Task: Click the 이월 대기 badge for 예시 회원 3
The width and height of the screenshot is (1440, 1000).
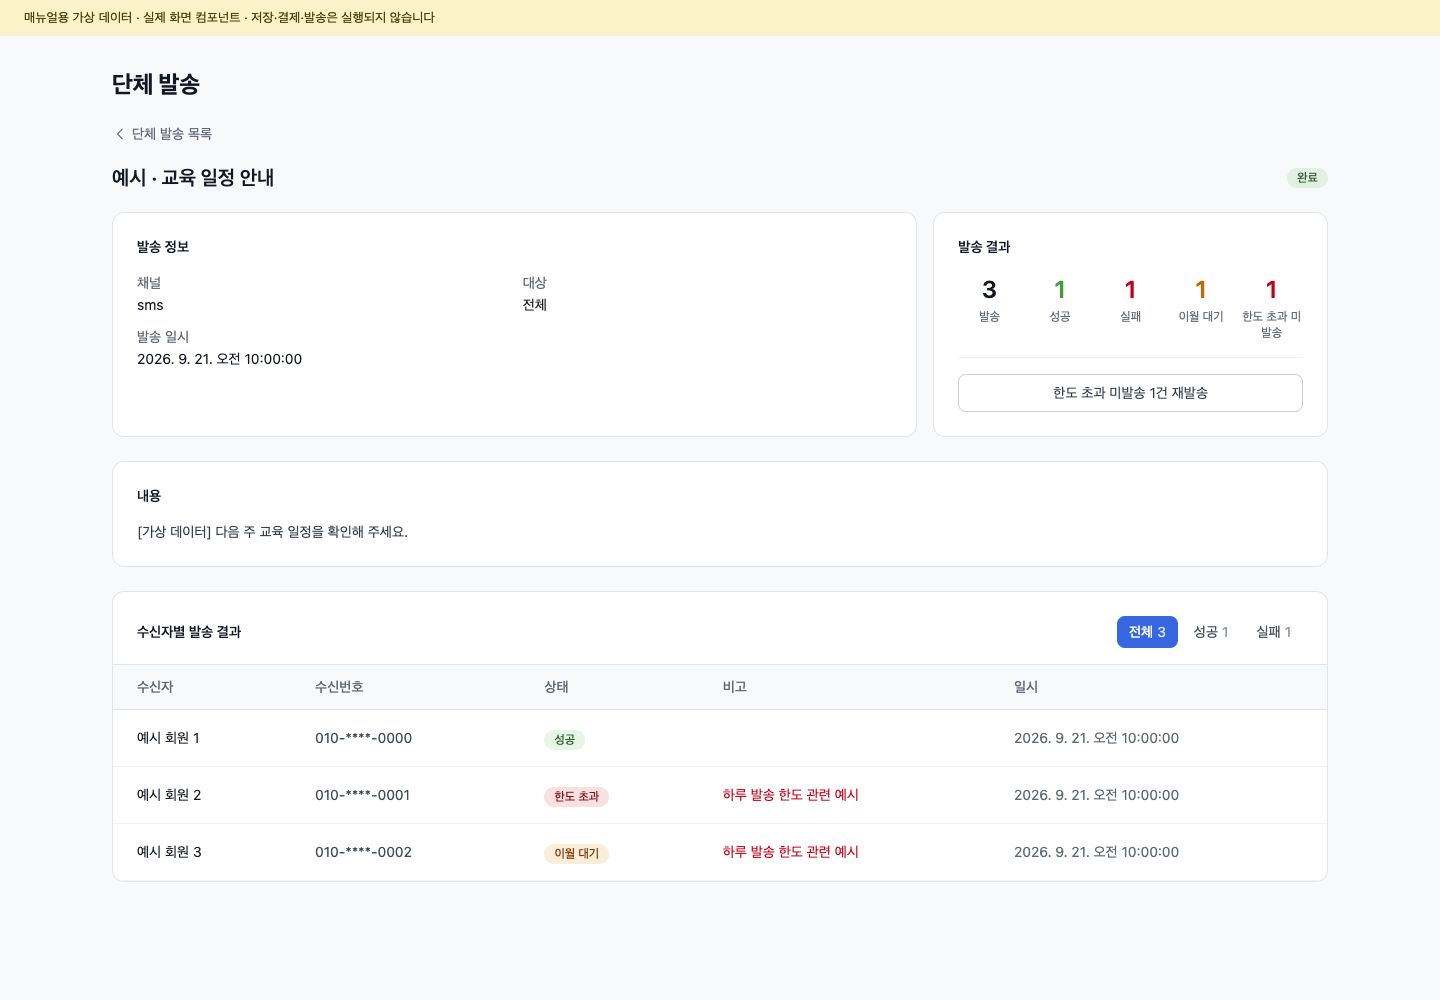Action: coord(576,854)
